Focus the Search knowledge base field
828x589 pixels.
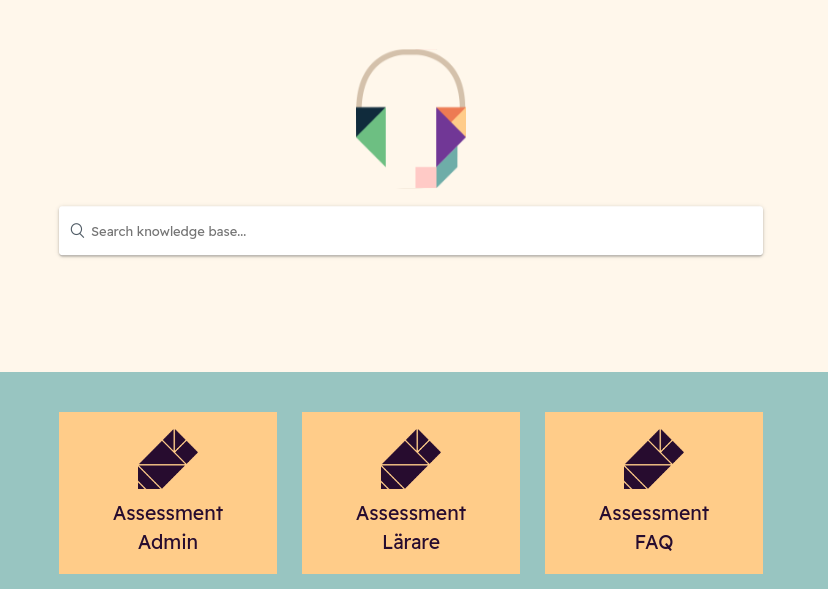411,231
